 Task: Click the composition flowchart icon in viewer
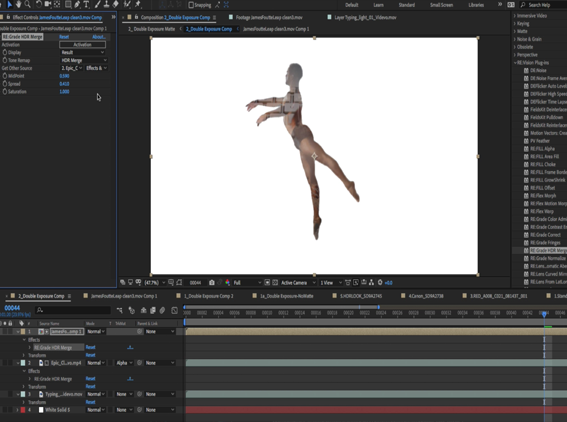371,282
